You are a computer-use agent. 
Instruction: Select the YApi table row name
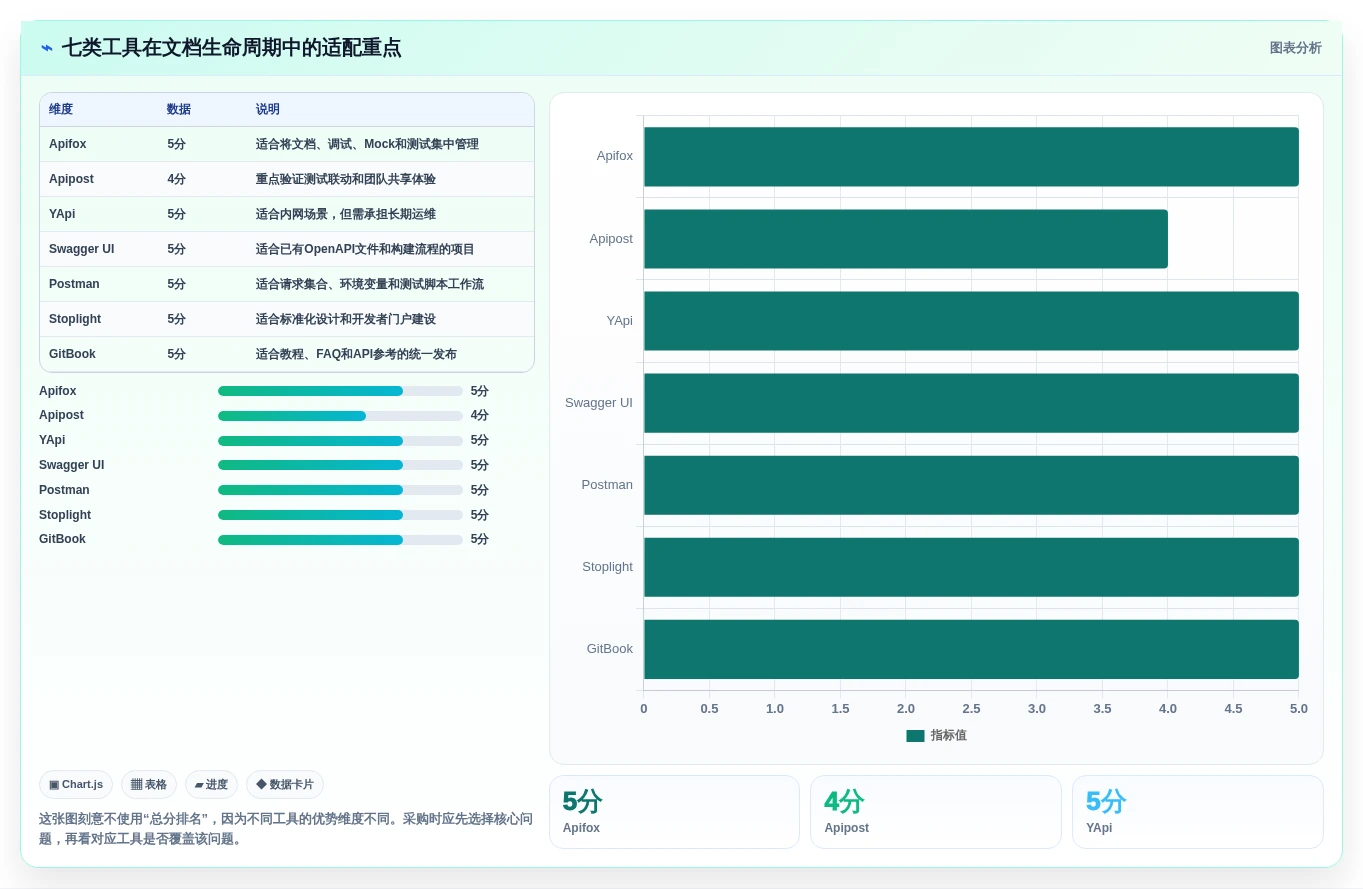pyautogui.click(x=62, y=214)
